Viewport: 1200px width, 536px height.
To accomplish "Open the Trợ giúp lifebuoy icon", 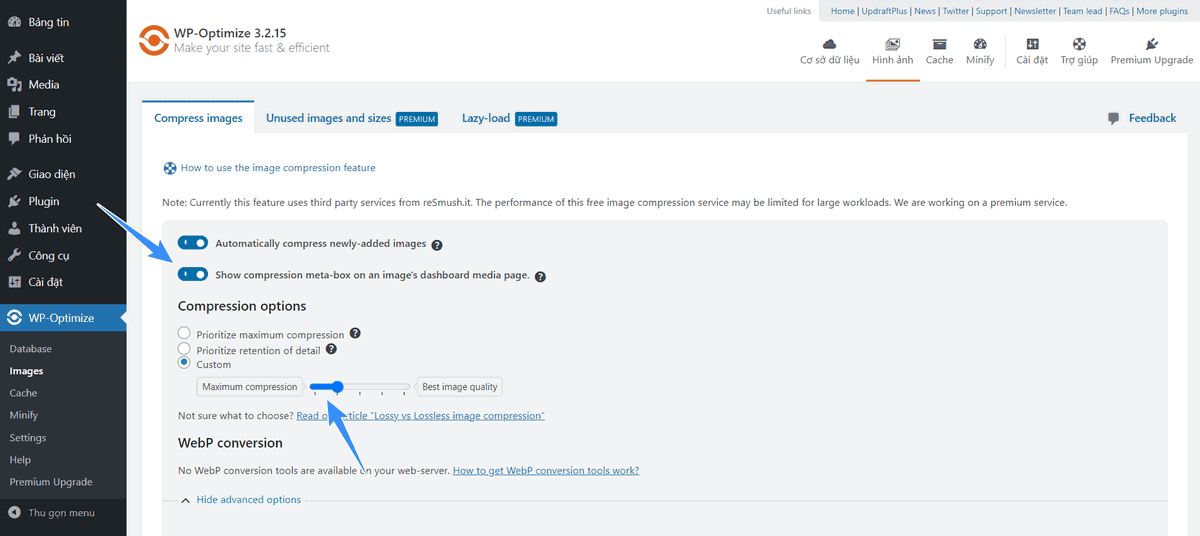I will click(1079, 44).
